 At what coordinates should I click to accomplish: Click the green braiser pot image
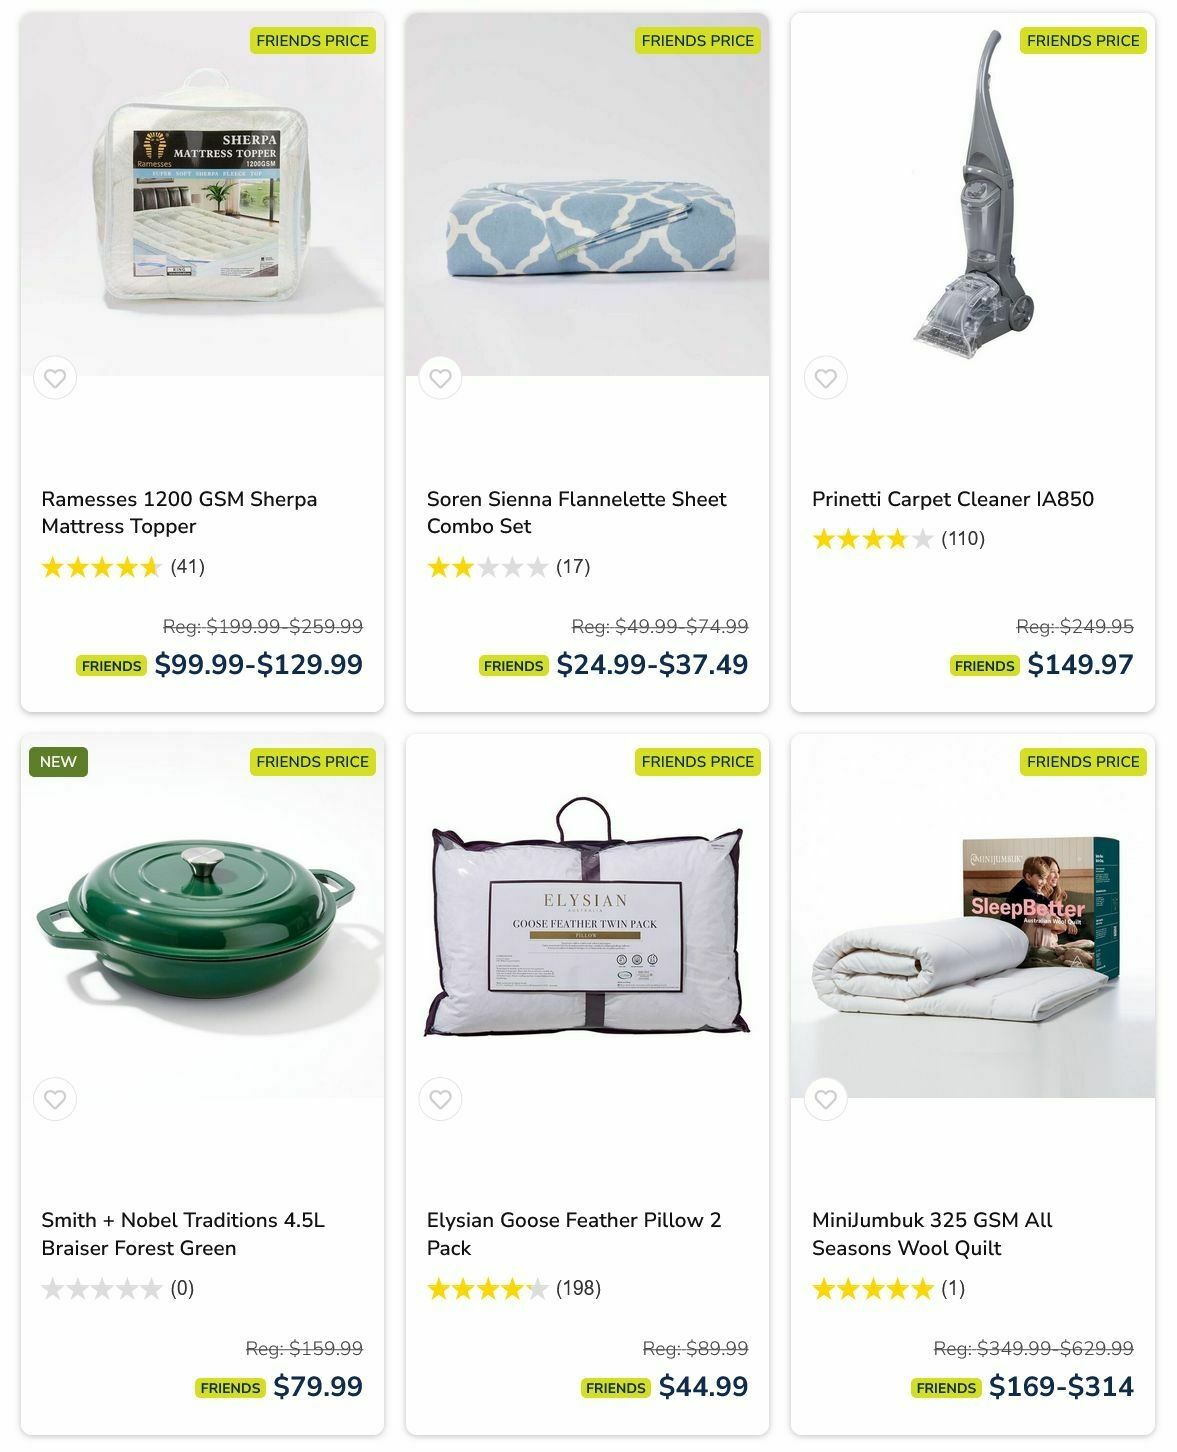pos(202,915)
